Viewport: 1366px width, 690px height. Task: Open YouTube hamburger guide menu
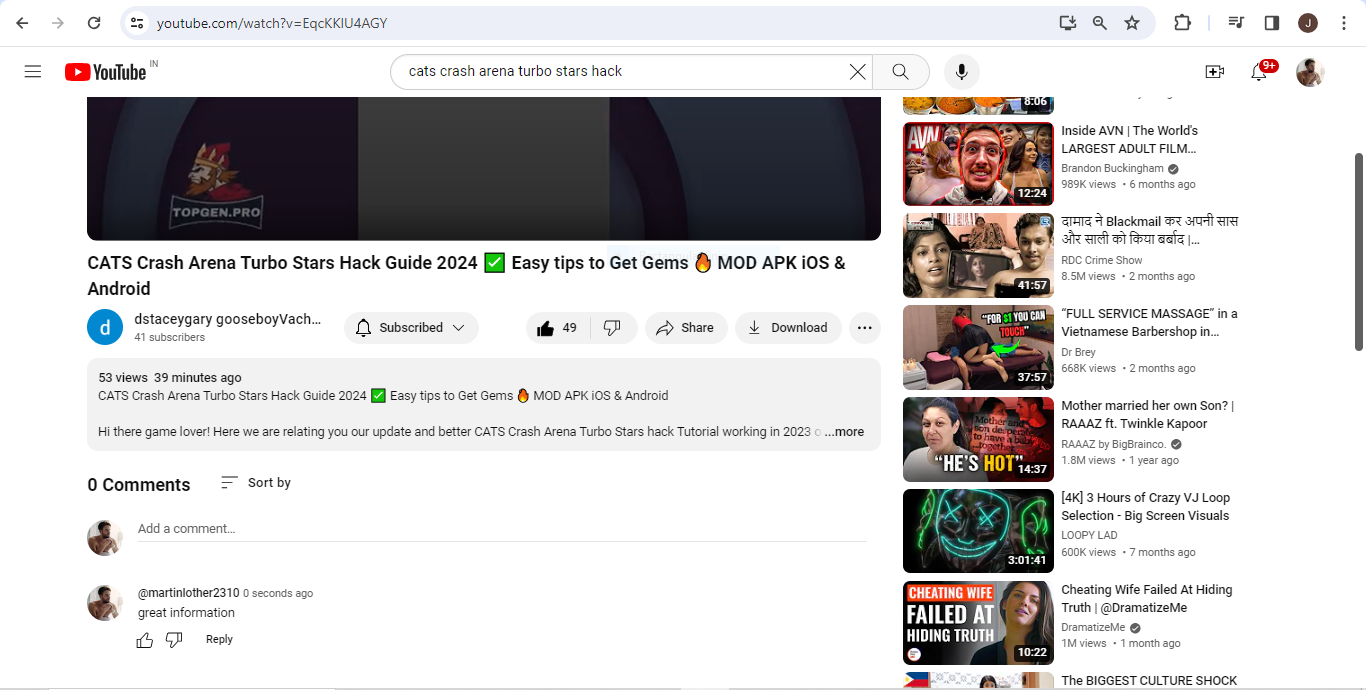pyautogui.click(x=33, y=72)
